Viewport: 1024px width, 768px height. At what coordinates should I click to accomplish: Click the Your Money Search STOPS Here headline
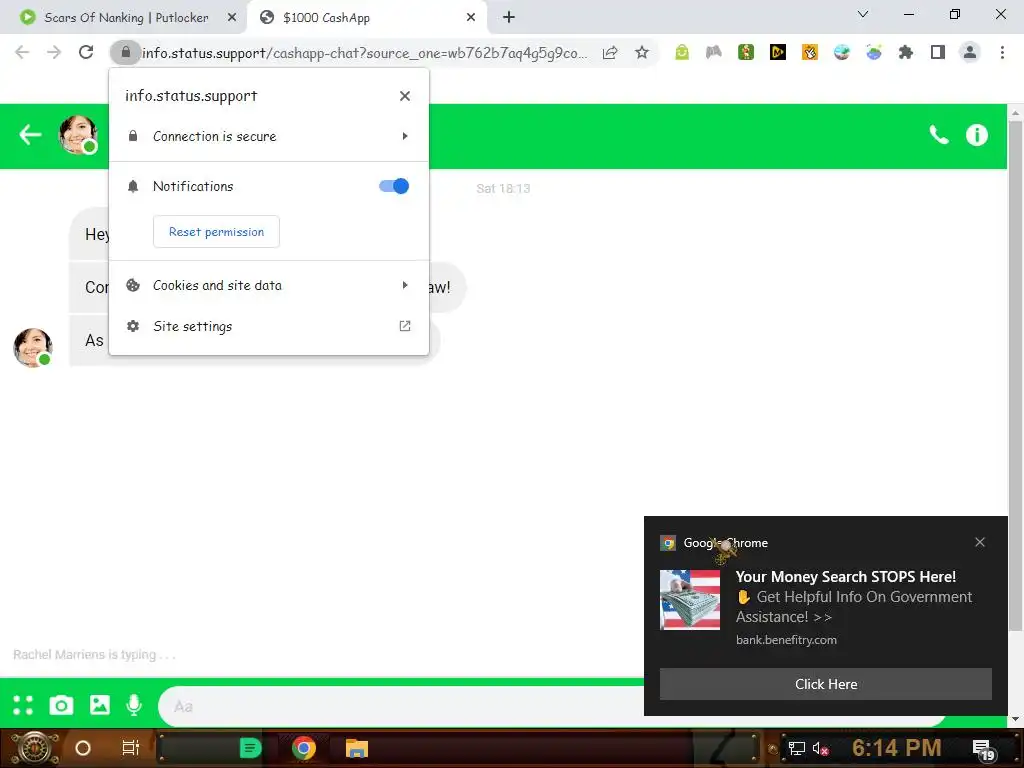[x=846, y=577]
